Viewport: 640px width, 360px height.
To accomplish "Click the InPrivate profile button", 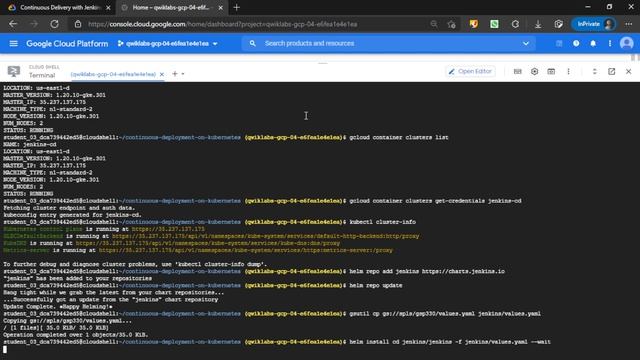I will (594, 24).
